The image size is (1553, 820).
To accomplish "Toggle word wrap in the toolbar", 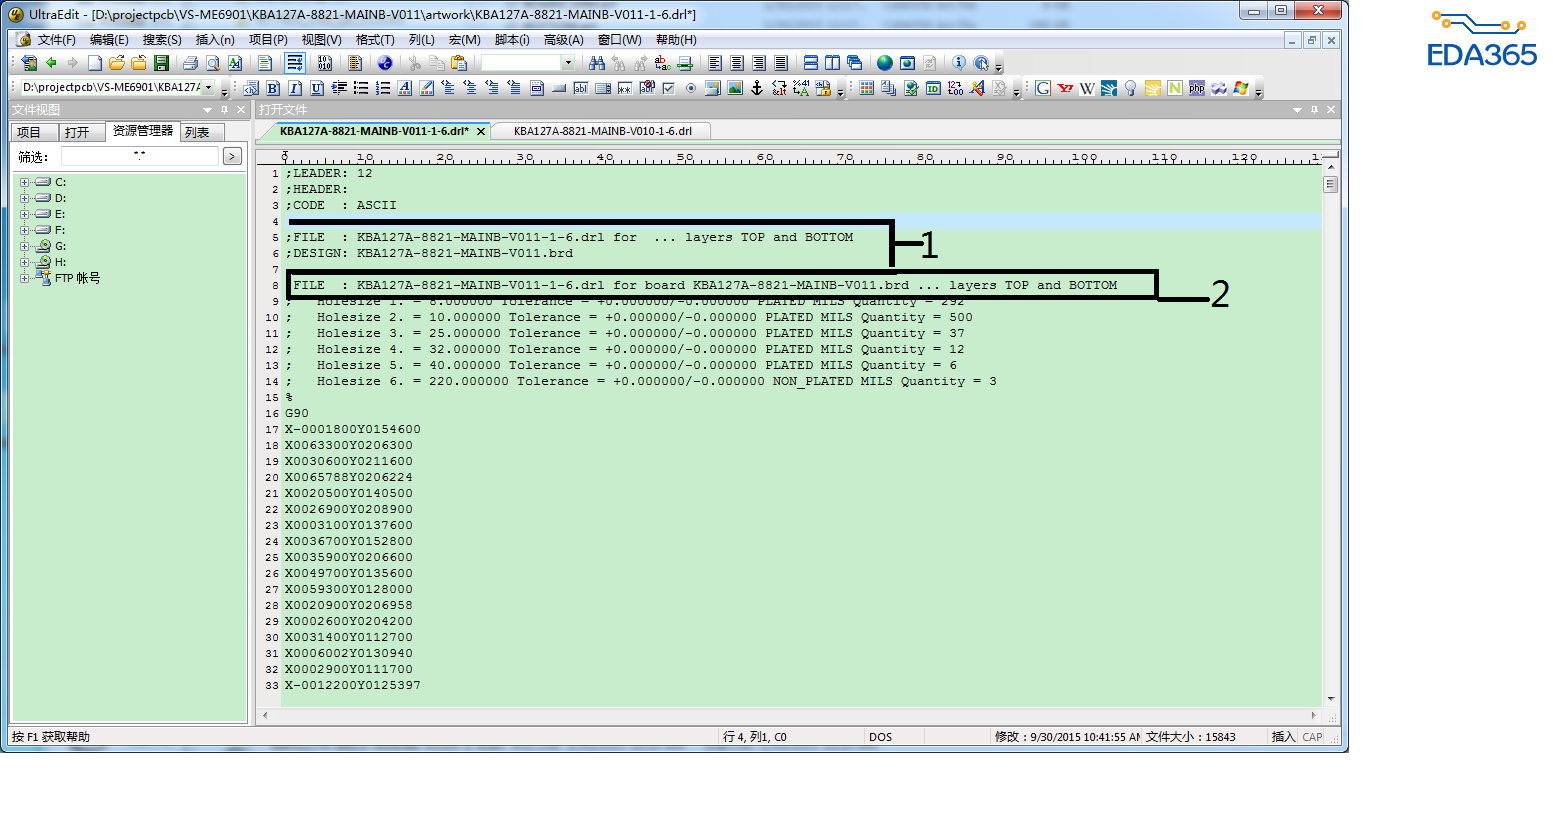I will point(295,63).
